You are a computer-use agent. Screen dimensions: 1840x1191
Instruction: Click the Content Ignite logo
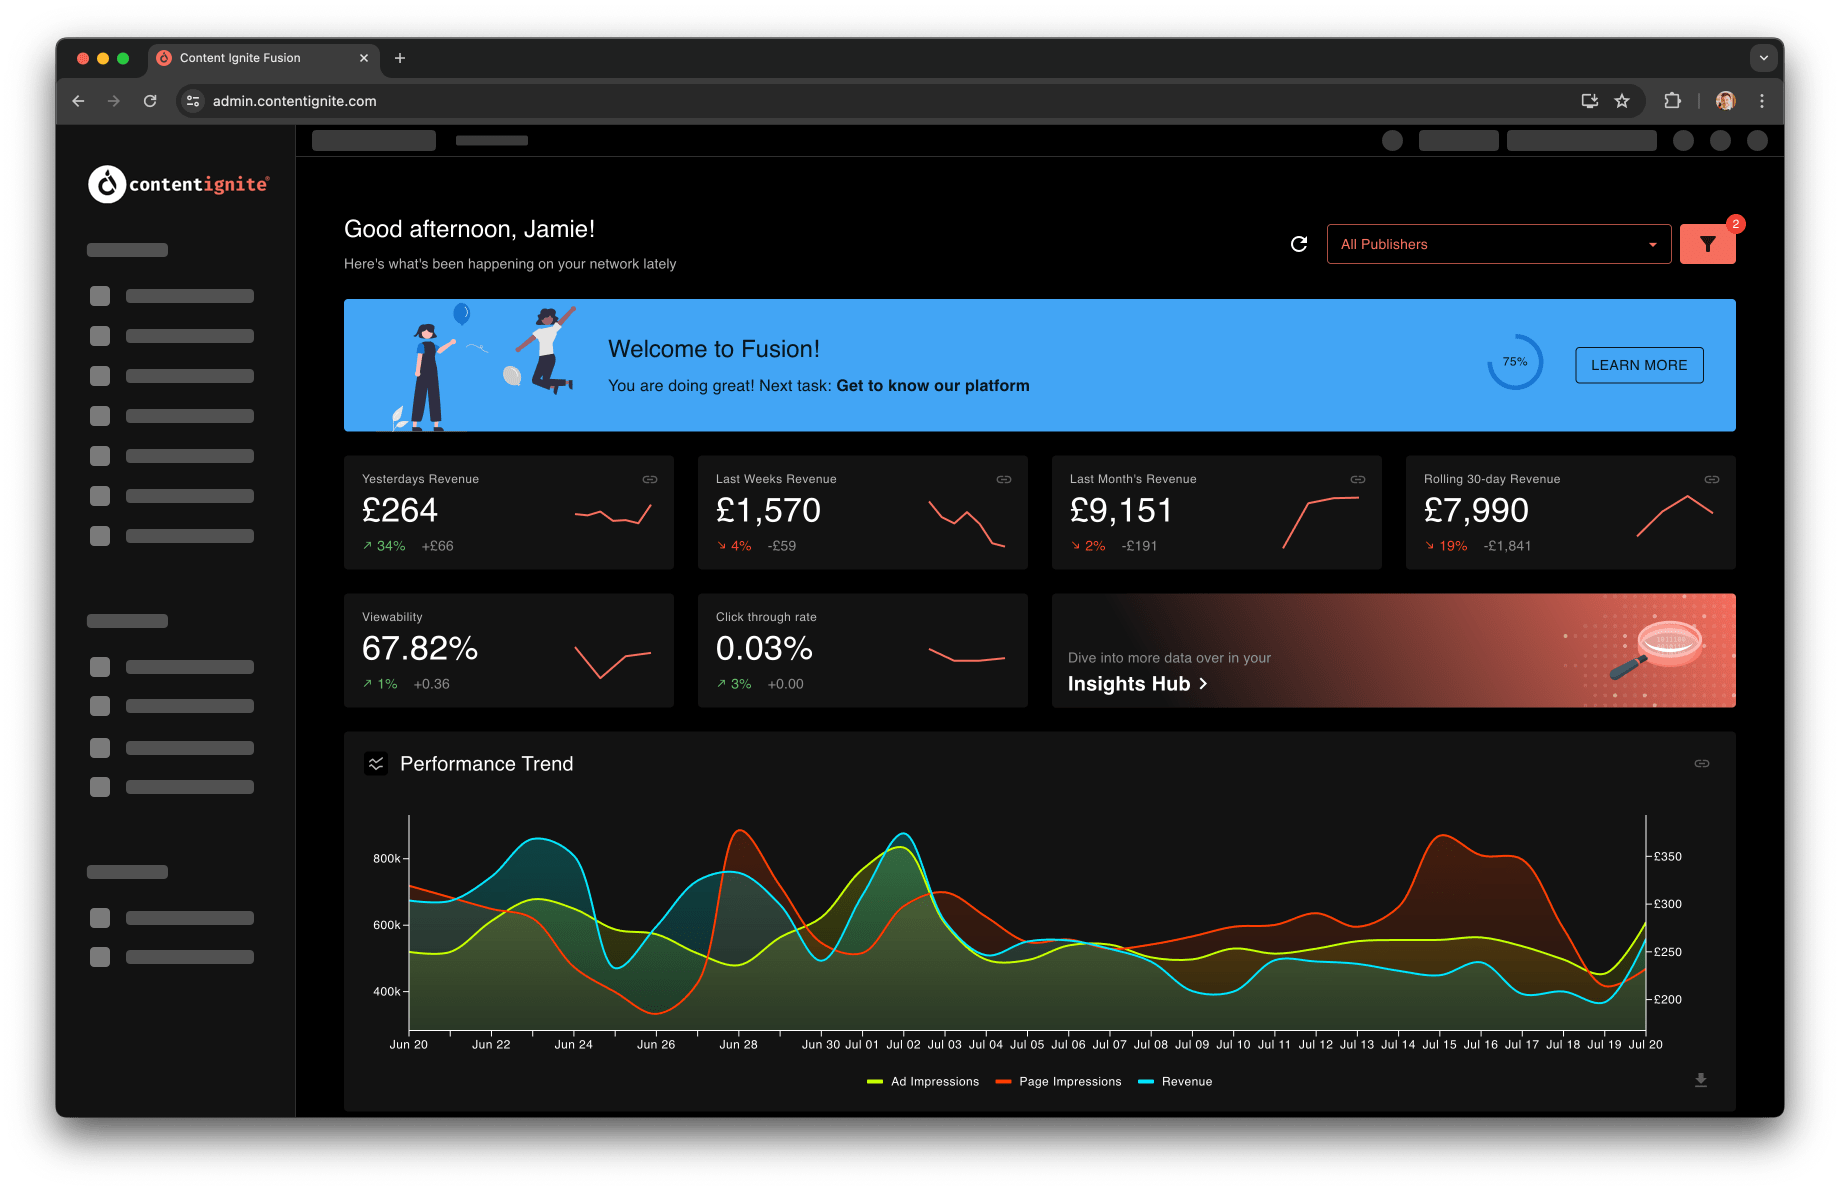tap(178, 184)
